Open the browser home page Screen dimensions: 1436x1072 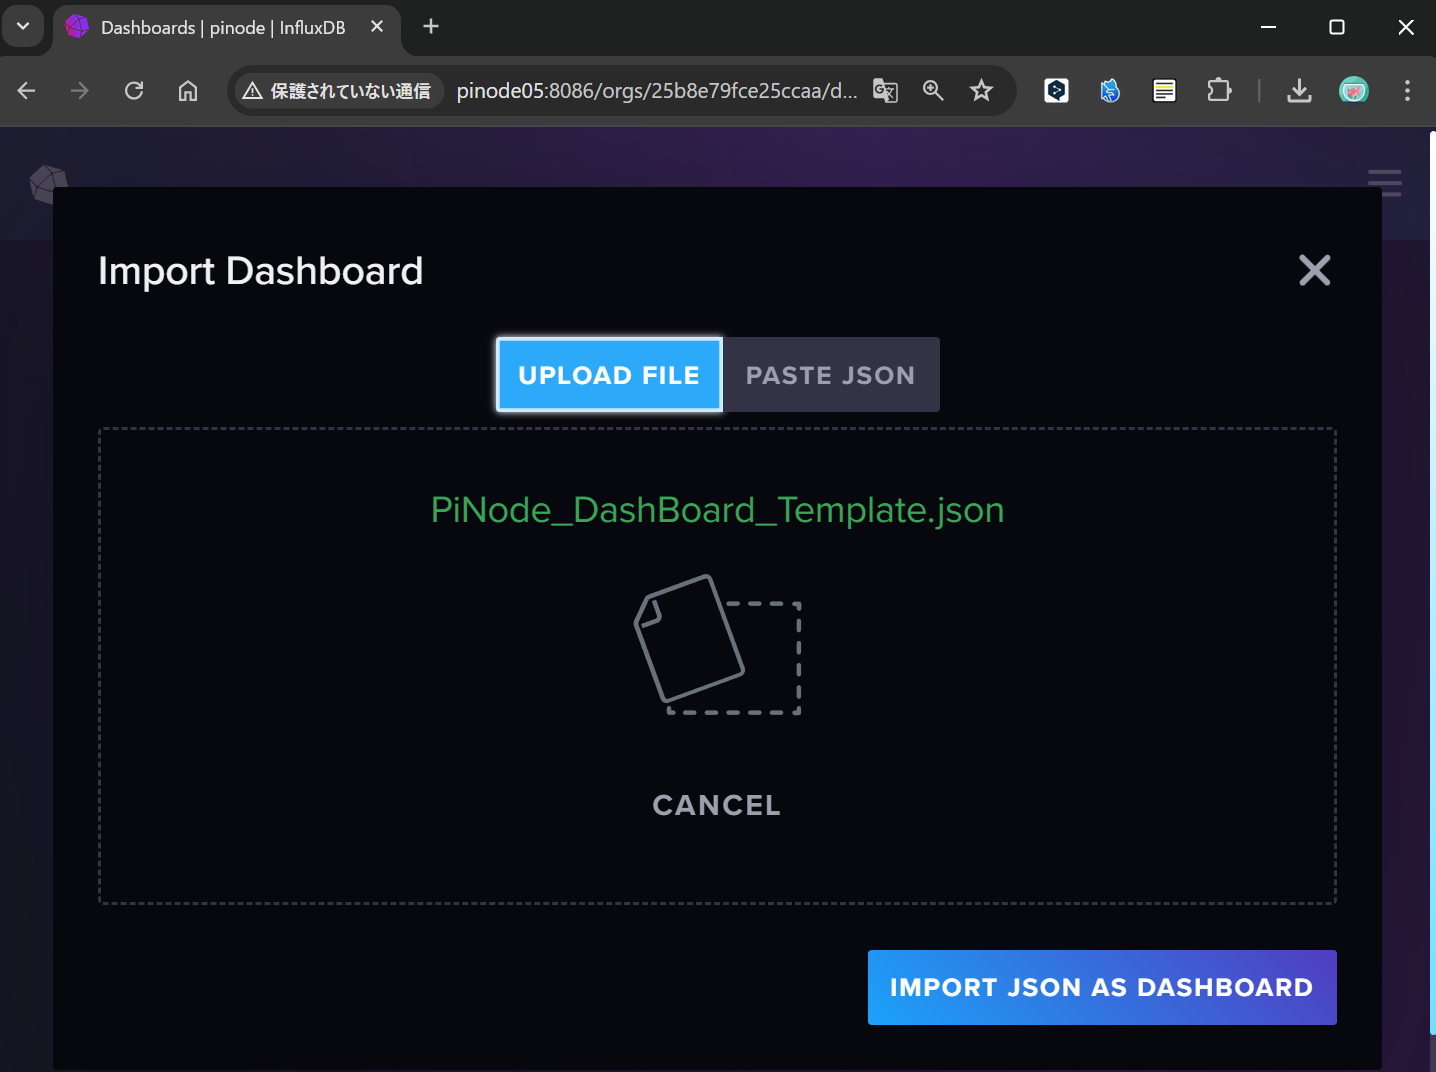188,91
